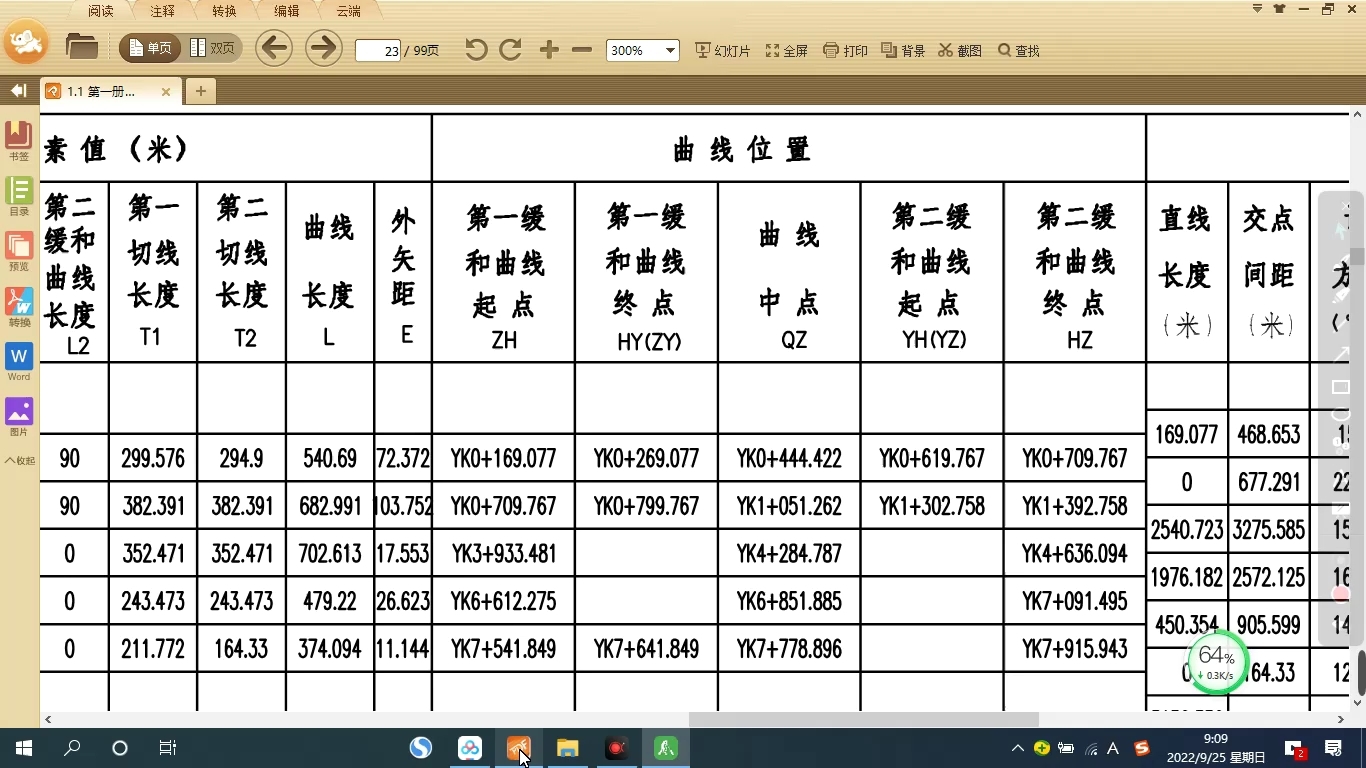This screenshot has height=768, width=1366.
Task: Close the 1.1 第一册 document tab
Action: pyautogui.click(x=166, y=91)
